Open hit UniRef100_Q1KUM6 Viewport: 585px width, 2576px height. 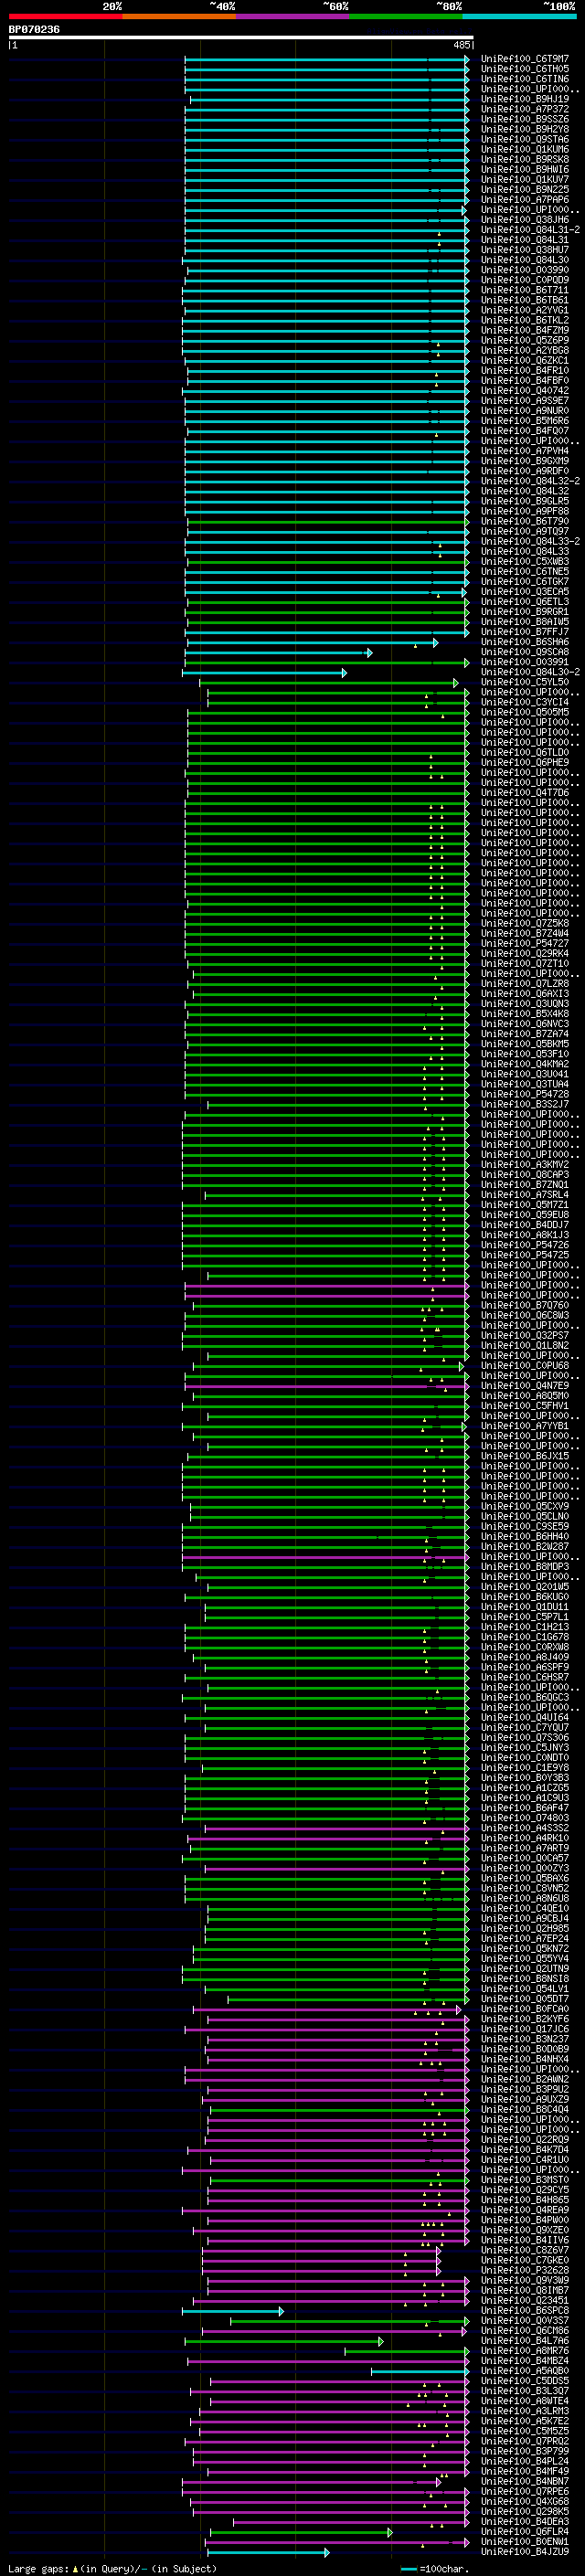(x=524, y=149)
